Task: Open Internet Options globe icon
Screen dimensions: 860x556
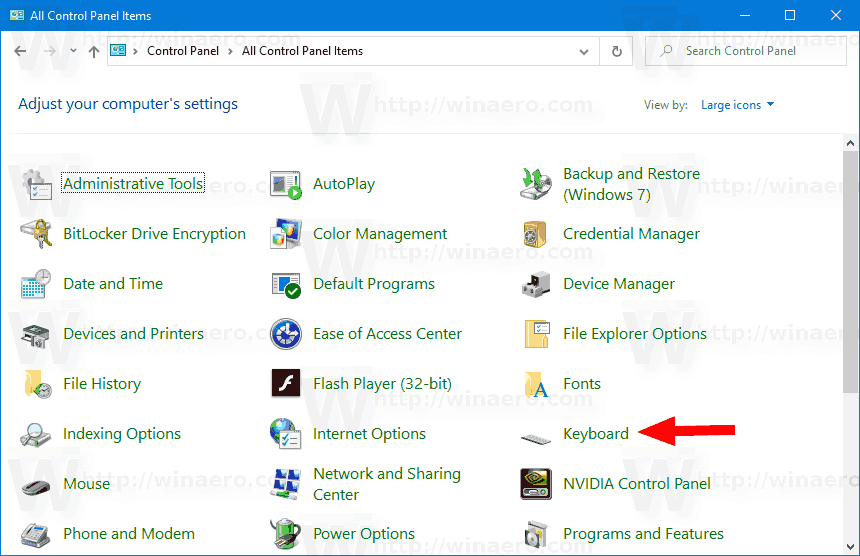Action: (286, 434)
